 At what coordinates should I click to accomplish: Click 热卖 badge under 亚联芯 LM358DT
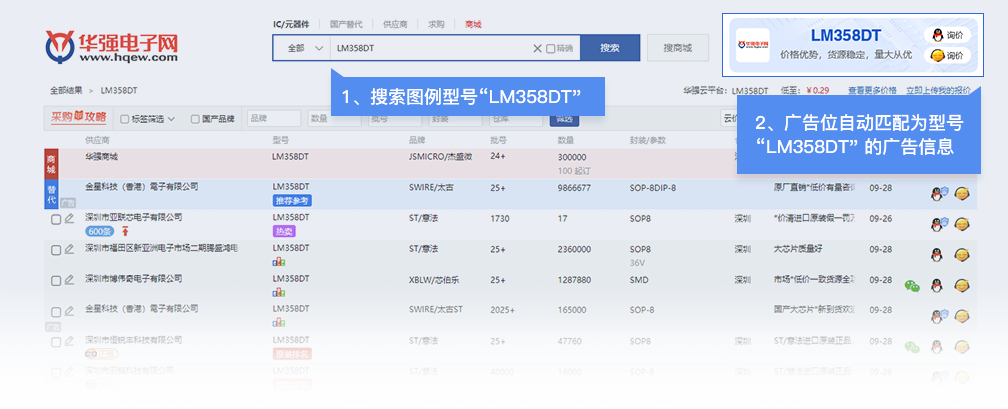[284, 231]
